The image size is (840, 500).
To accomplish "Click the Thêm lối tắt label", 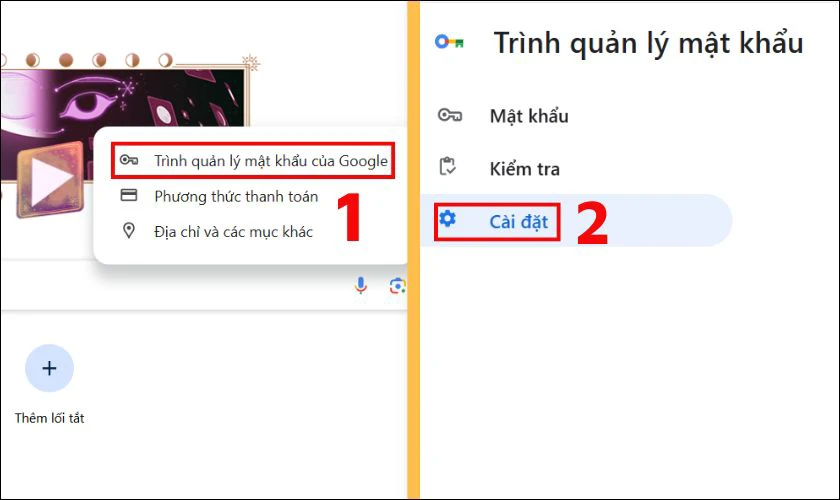I will [x=49, y=418].
